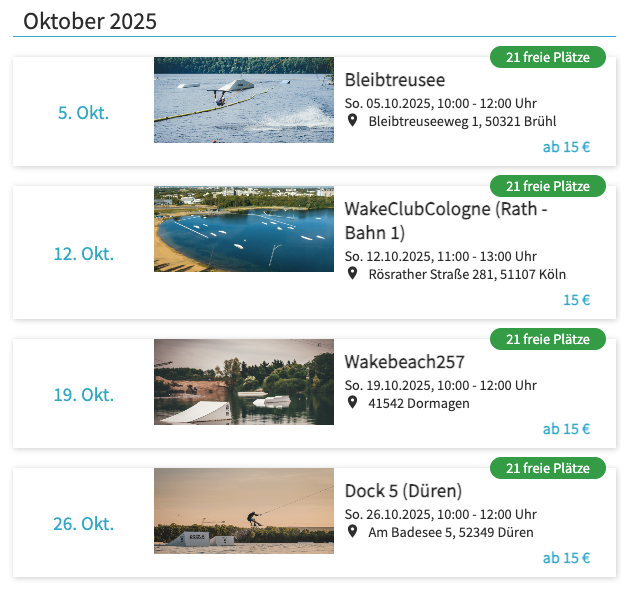Click the location pin beside 41542 Dormagen
632x593 pixels.
tap(352, 403)
